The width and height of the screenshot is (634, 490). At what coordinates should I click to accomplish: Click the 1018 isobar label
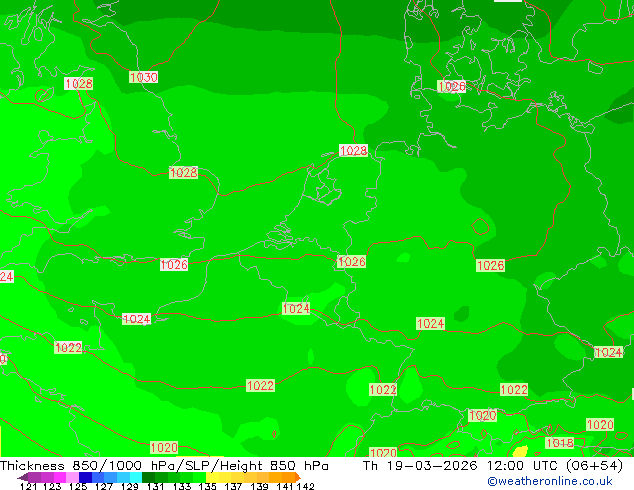(560, 443)
